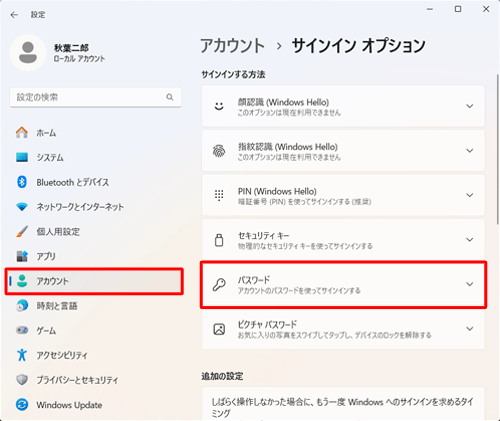Open システム settings category
This screenshot has height=421, width=500.
click(x=50, y=157)
